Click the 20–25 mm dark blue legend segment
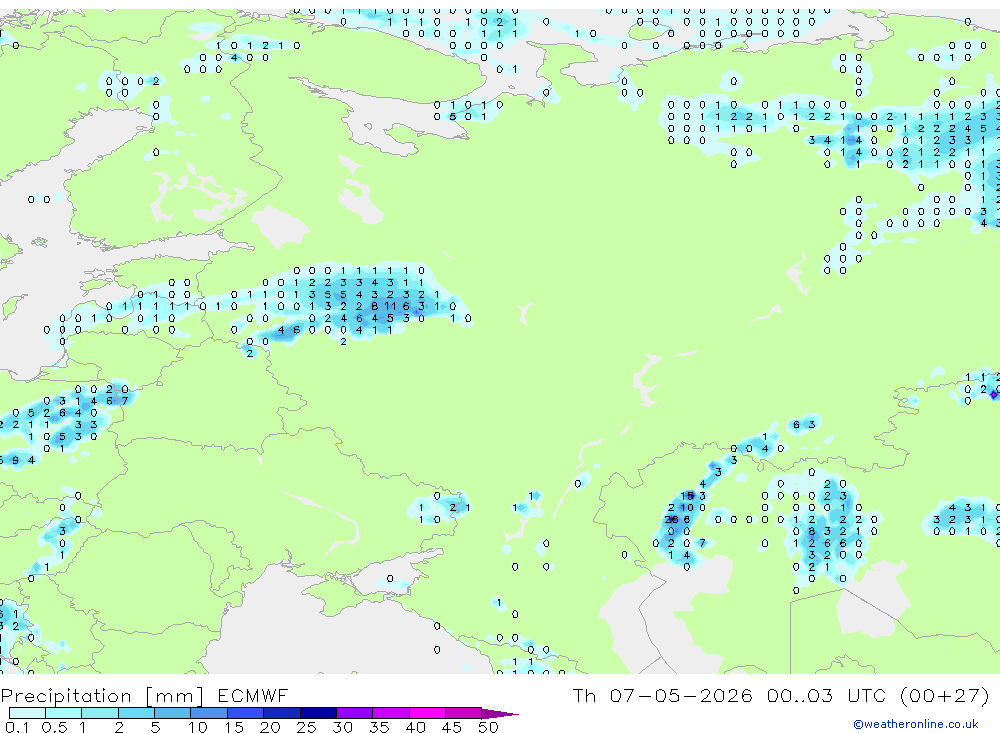This screenshot has height=733, width=1000. [281, 713]
